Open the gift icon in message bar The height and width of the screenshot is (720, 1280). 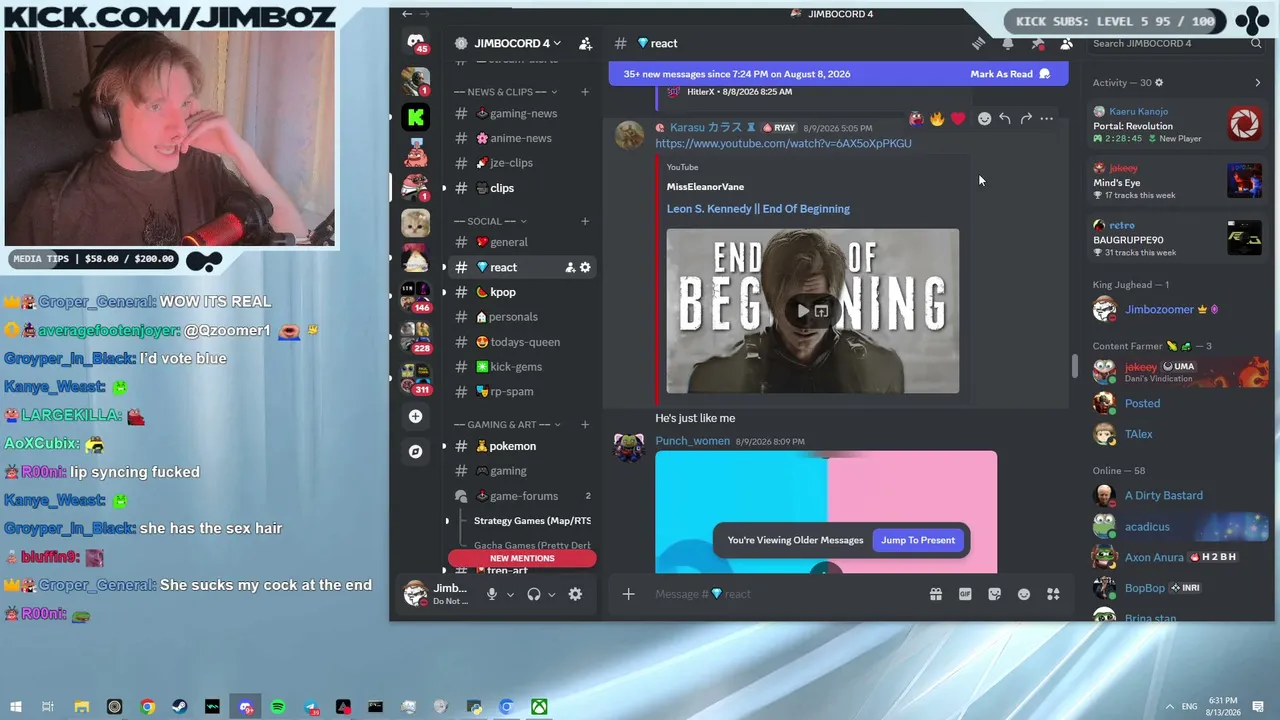click(x=936, y=594)
